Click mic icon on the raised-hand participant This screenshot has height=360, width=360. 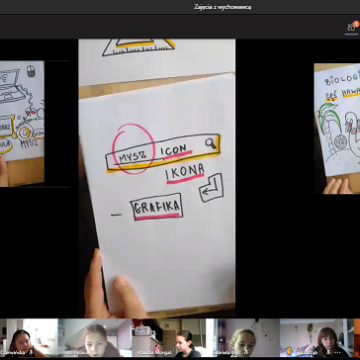click(328, 352)
